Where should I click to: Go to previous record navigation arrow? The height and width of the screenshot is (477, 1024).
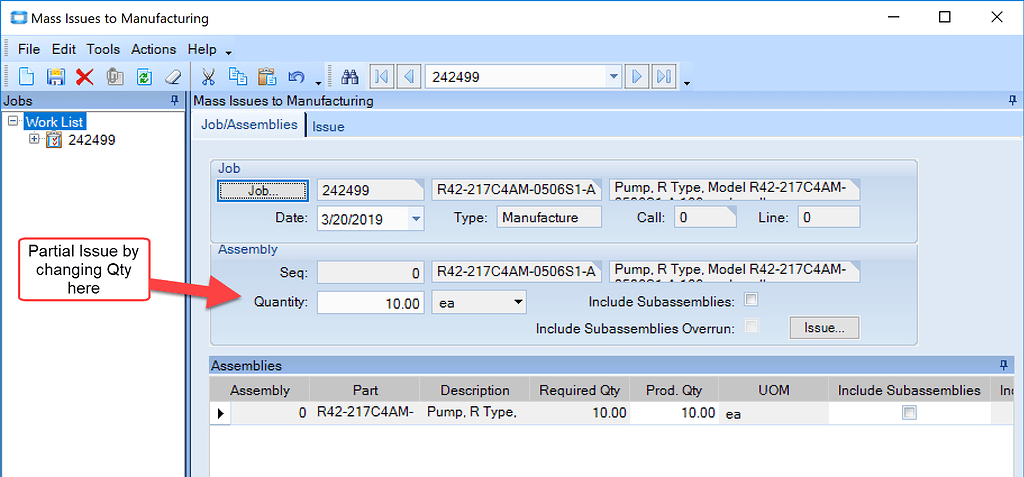(x=409, y=77)
